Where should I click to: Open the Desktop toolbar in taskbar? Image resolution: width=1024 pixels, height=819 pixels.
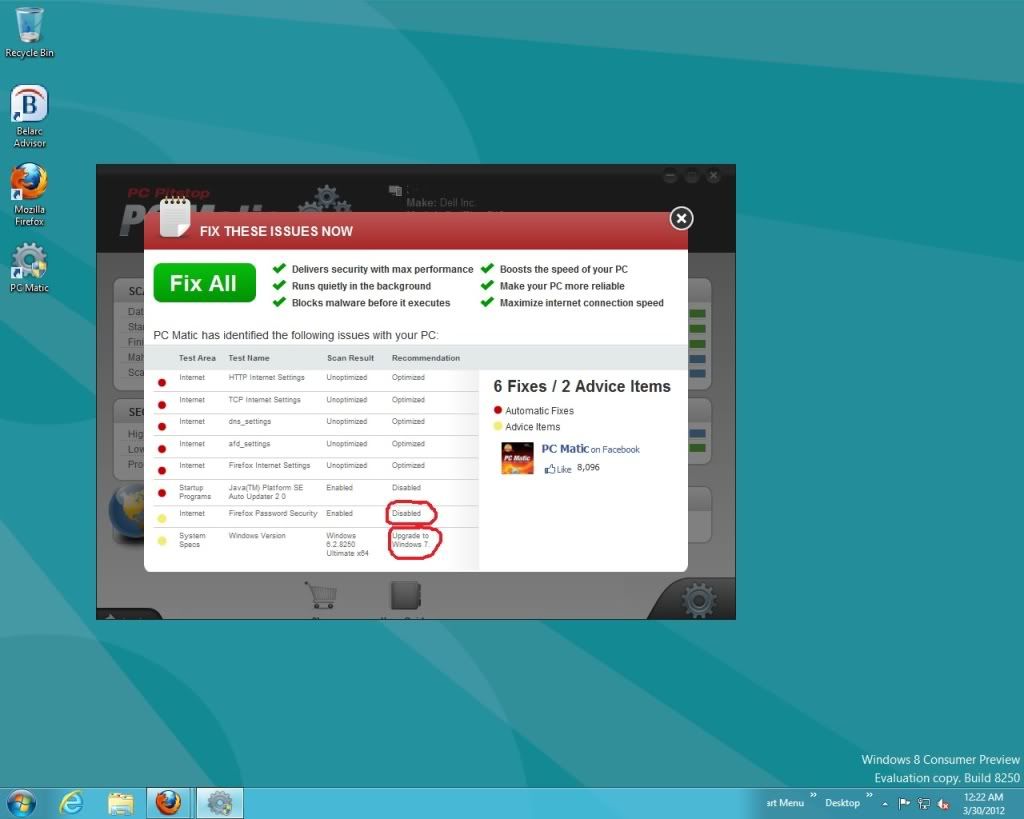point(842,803)
